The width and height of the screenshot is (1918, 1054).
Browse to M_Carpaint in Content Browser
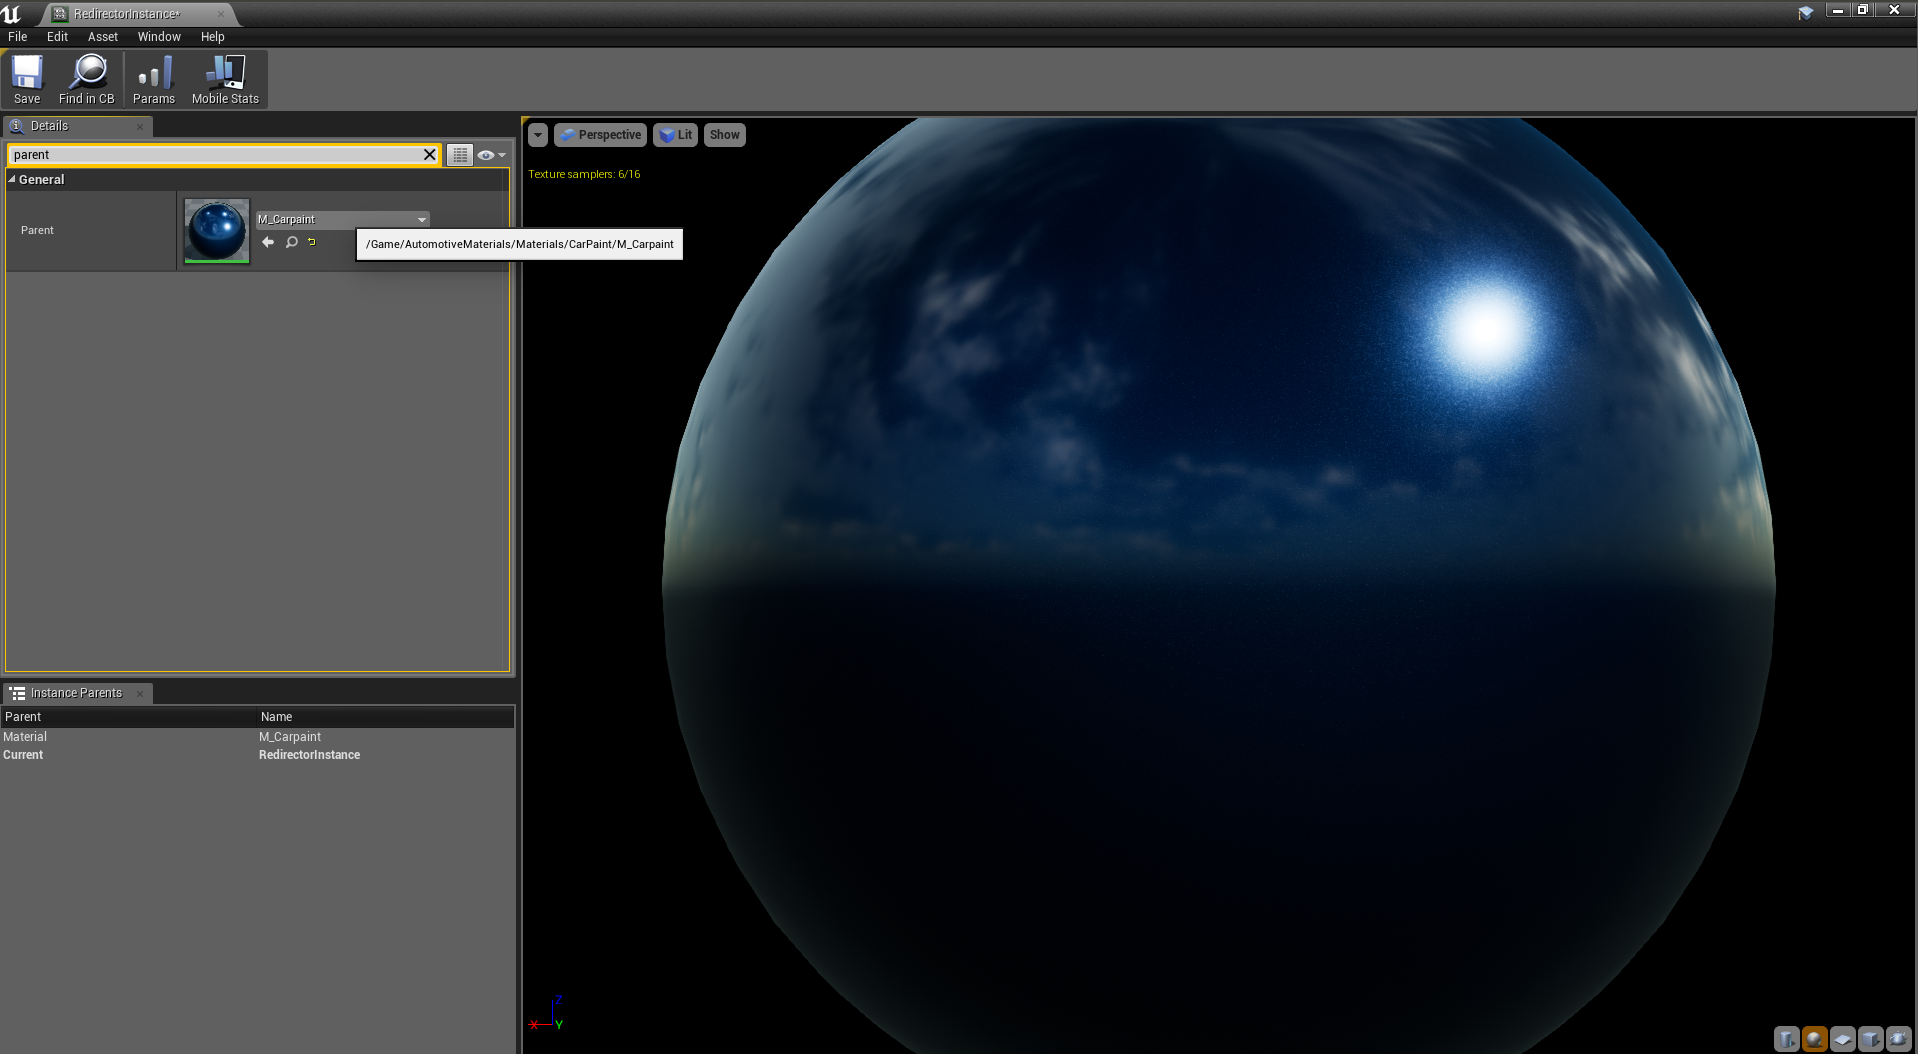[291, 242]
